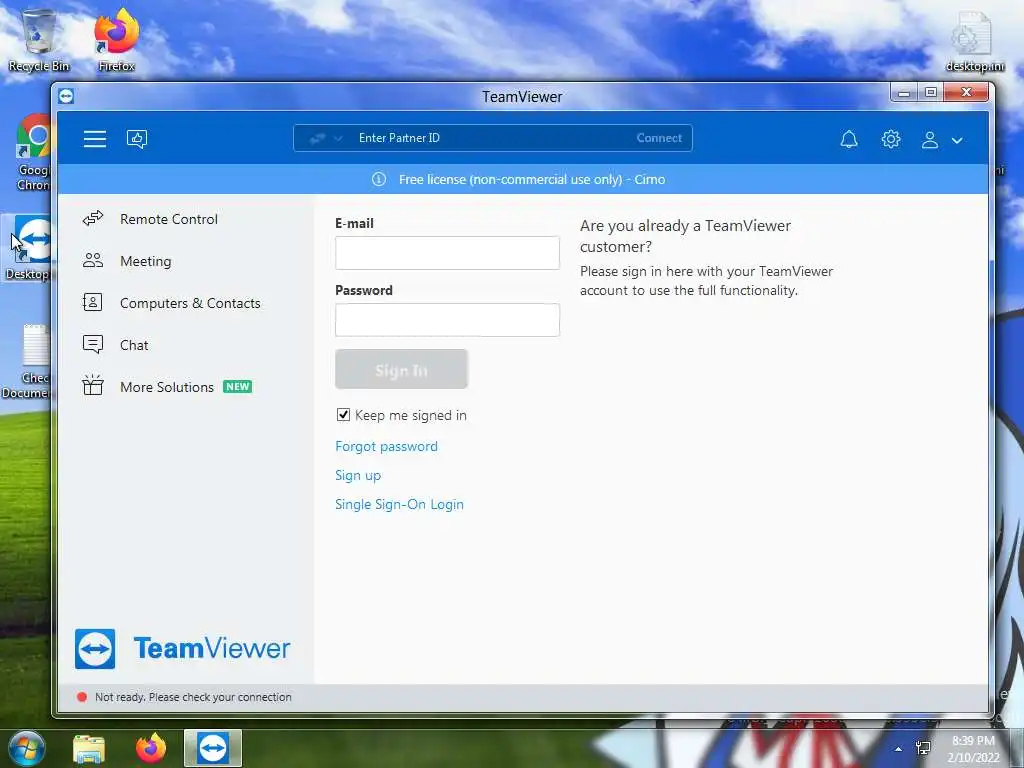Open settings gear icon
Viewport: 1024px width, 768px height.
[891, 139]
